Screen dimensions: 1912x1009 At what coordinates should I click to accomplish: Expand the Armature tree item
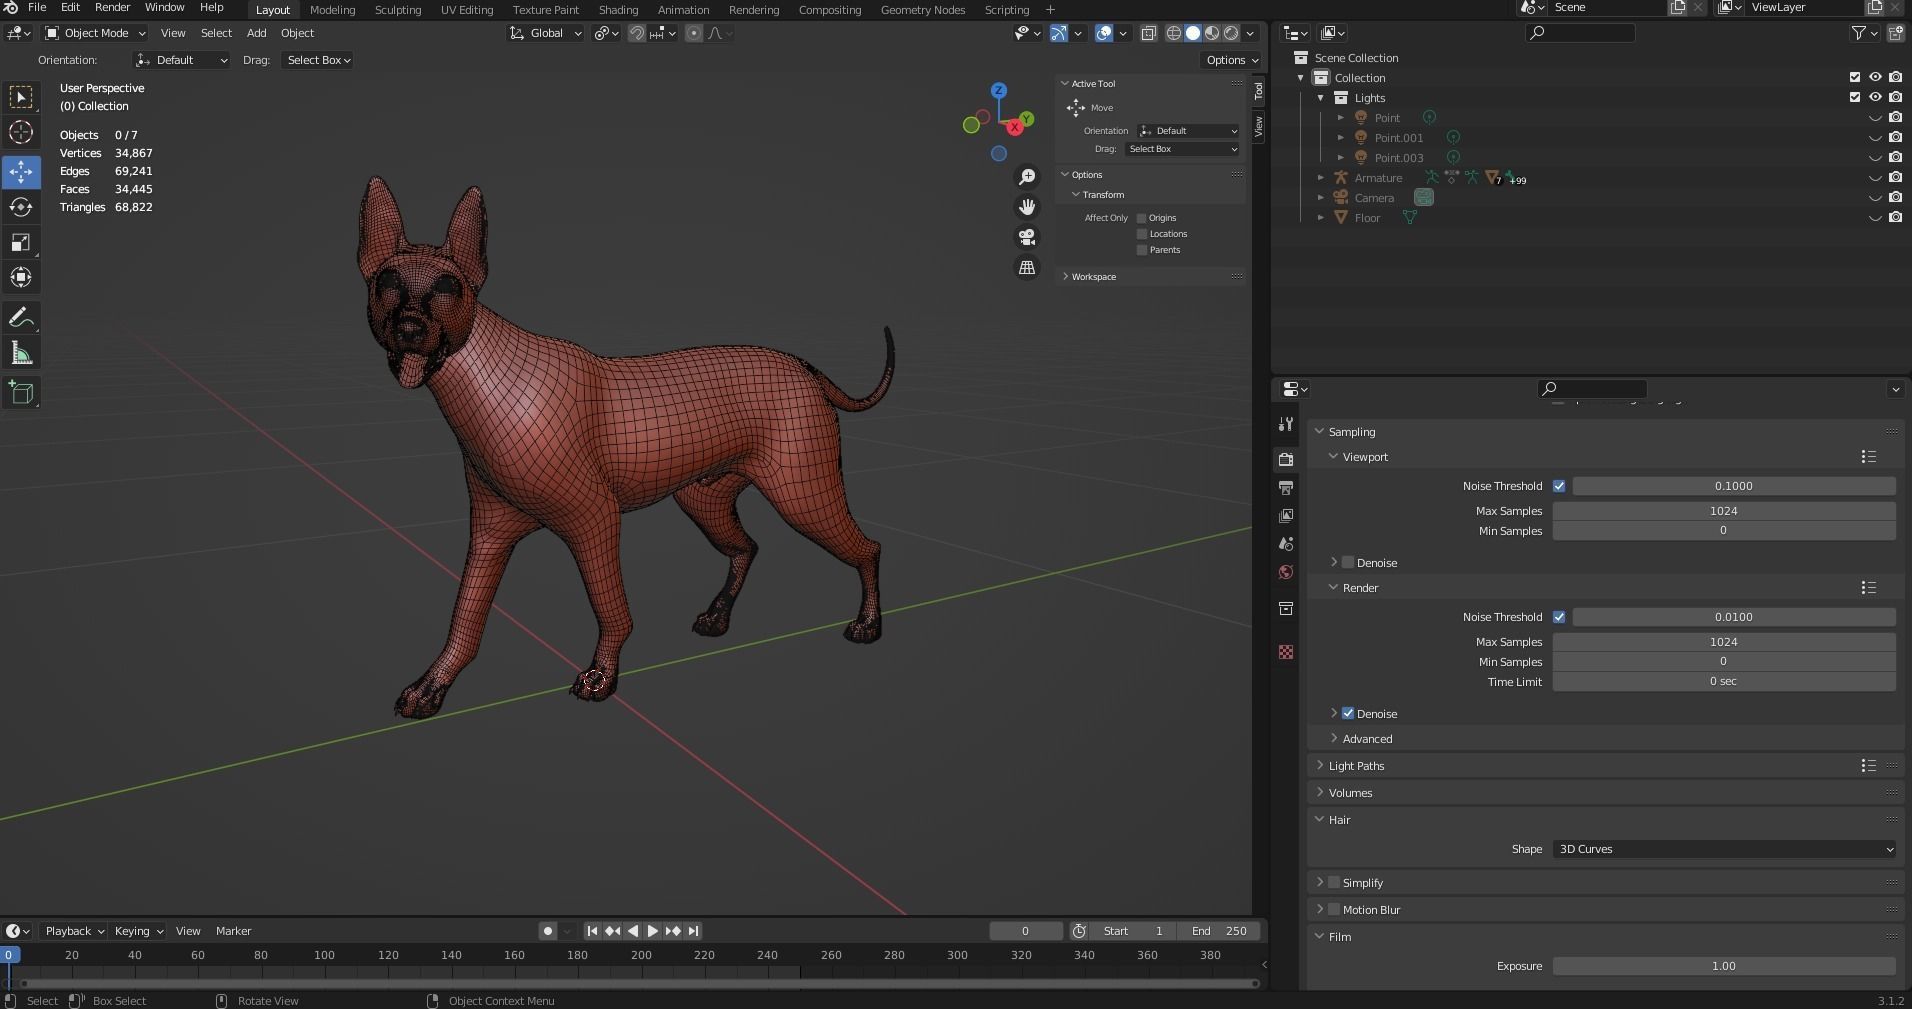1321,178
